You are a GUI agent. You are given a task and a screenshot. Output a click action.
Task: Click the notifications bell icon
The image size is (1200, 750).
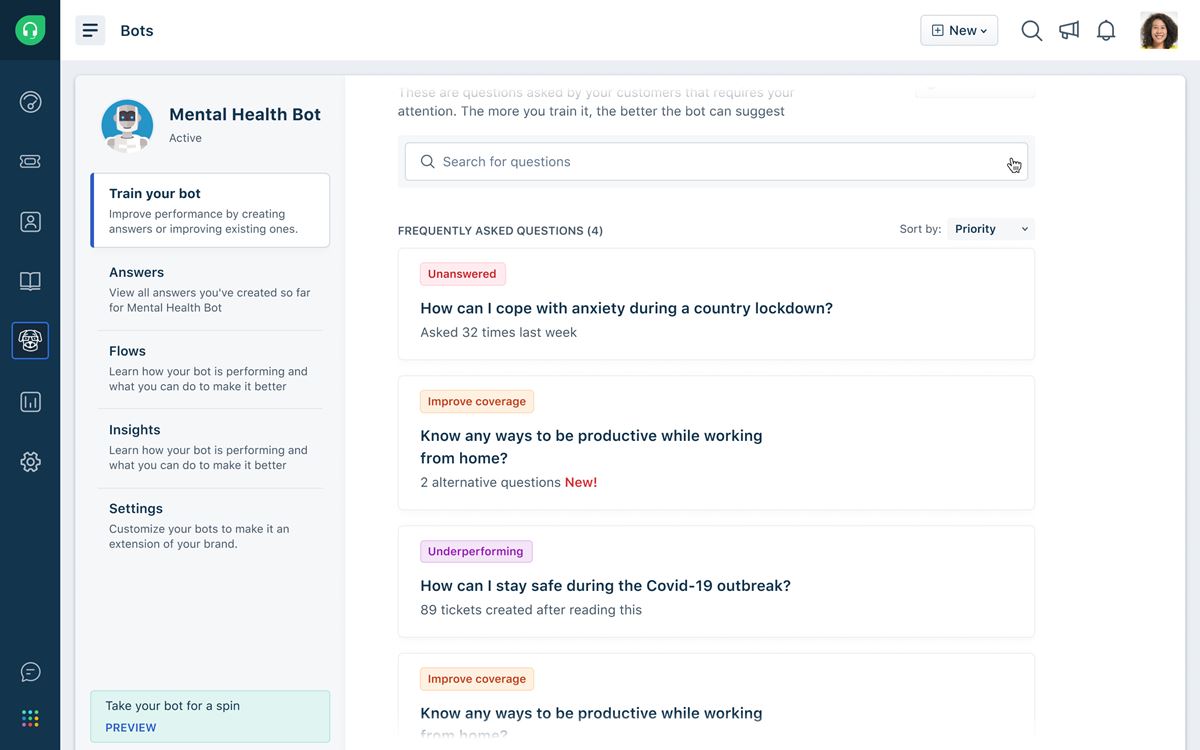(1106, 31)
